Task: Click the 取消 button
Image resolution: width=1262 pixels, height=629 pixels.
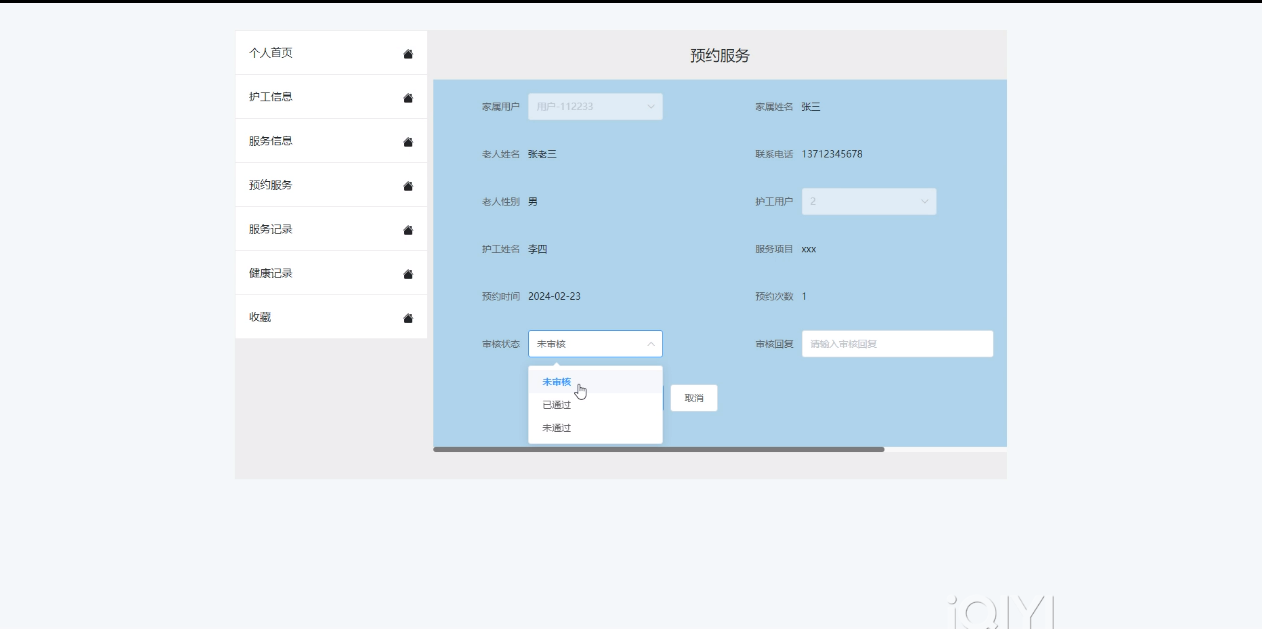Action: tap(694, 398)
